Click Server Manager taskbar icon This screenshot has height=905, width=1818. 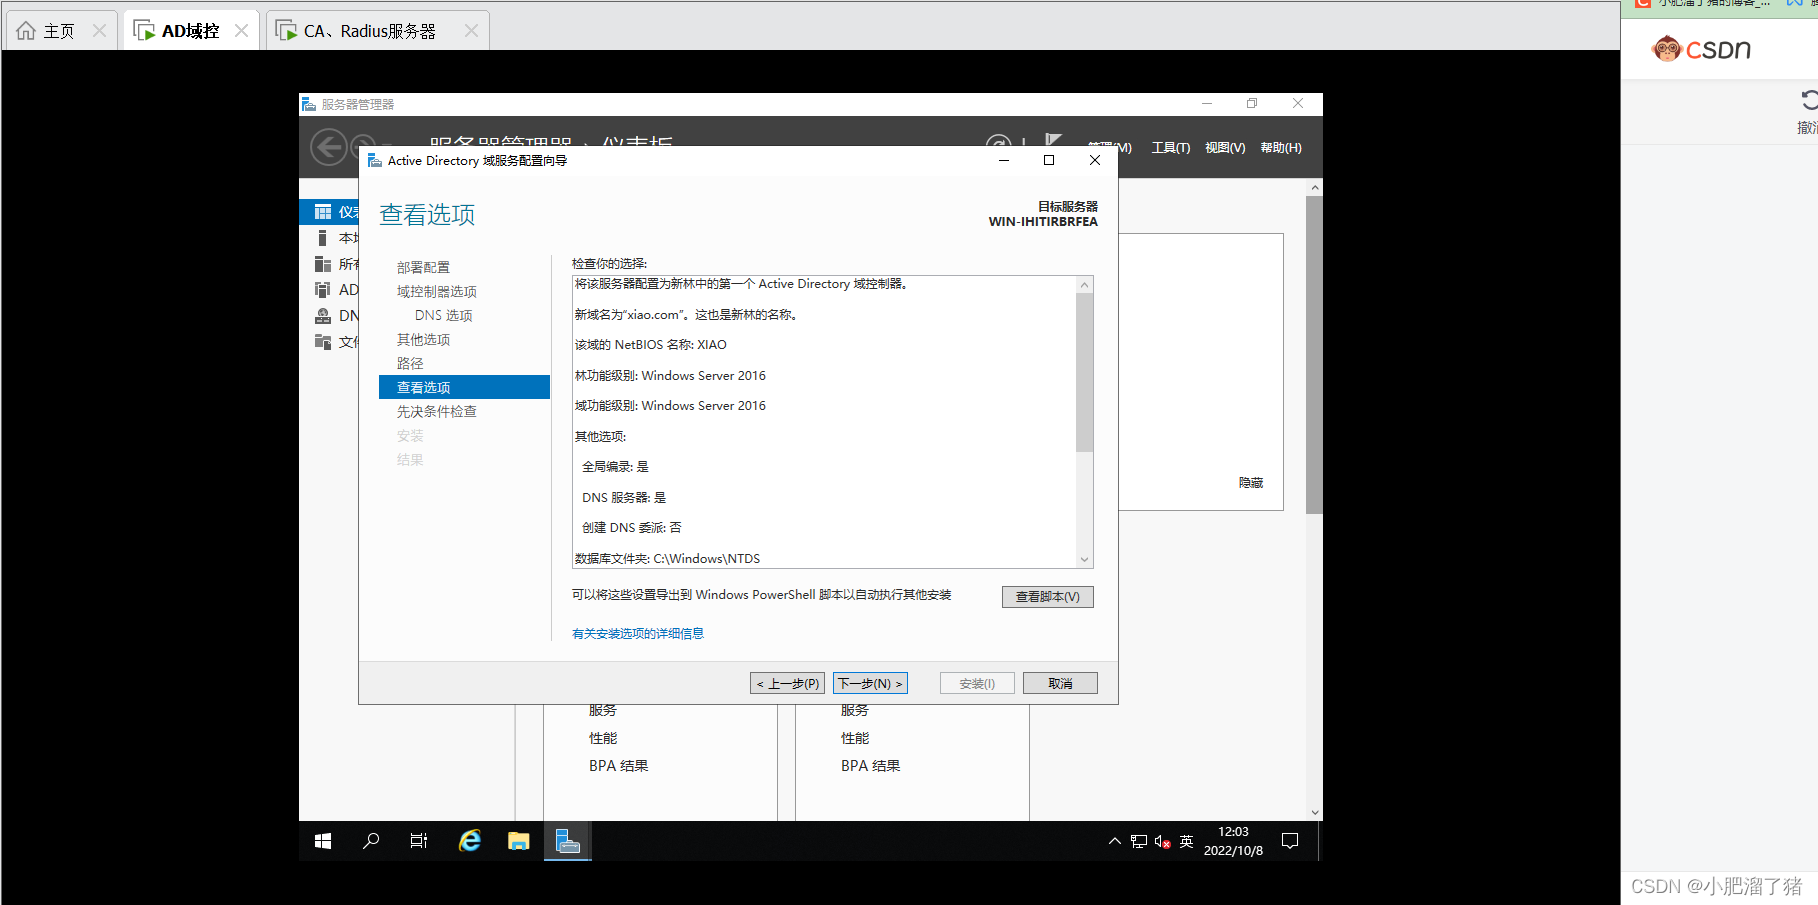[x=568, y=841]
